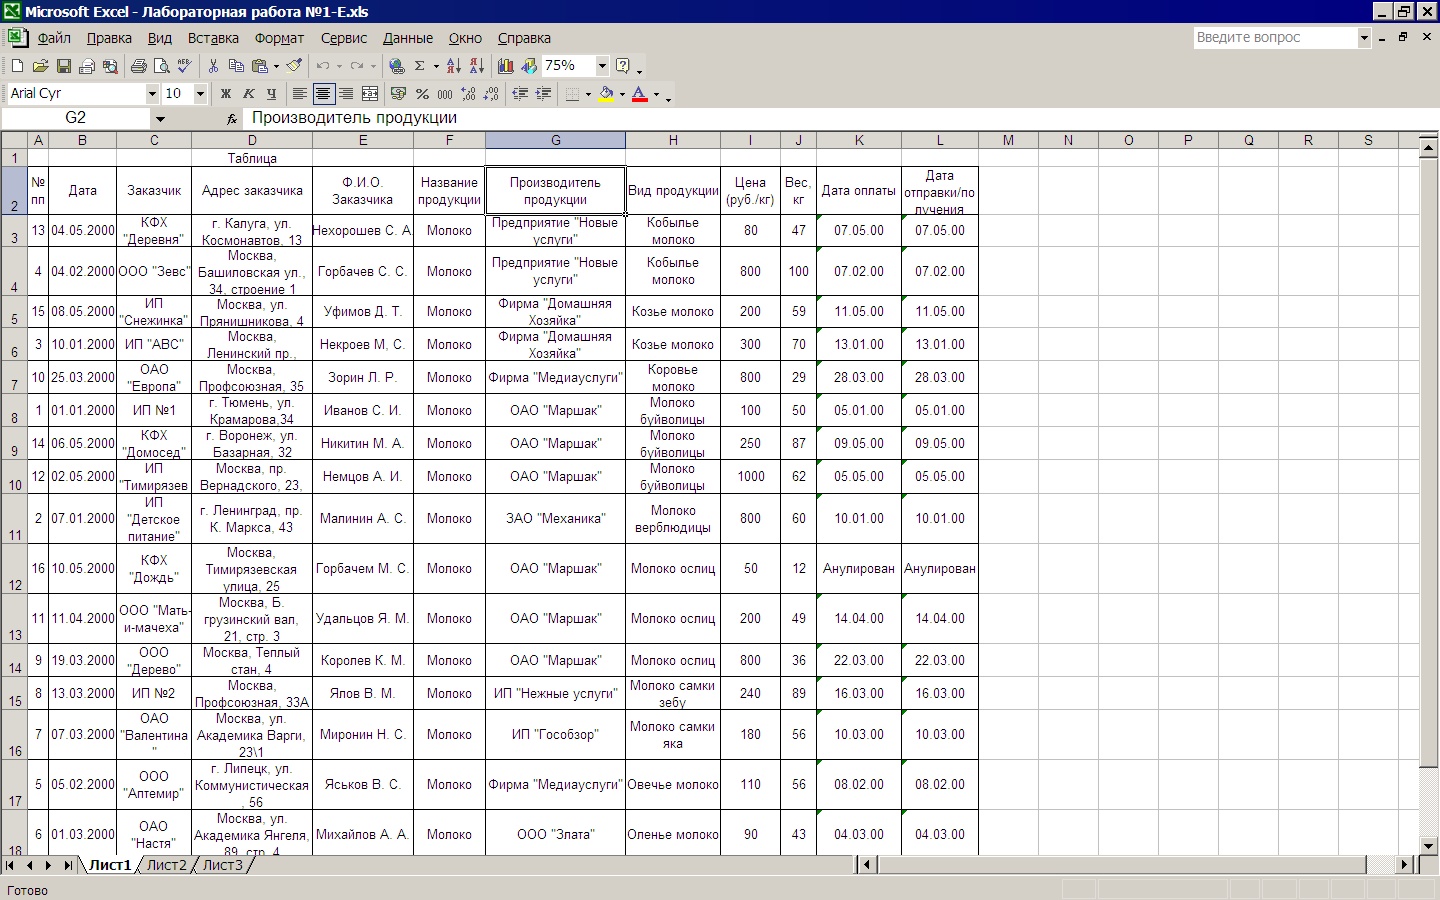Open the Вставка menu
Image resolution: width=1440 pixels, height=900 pixels.
tap(213, 38)
